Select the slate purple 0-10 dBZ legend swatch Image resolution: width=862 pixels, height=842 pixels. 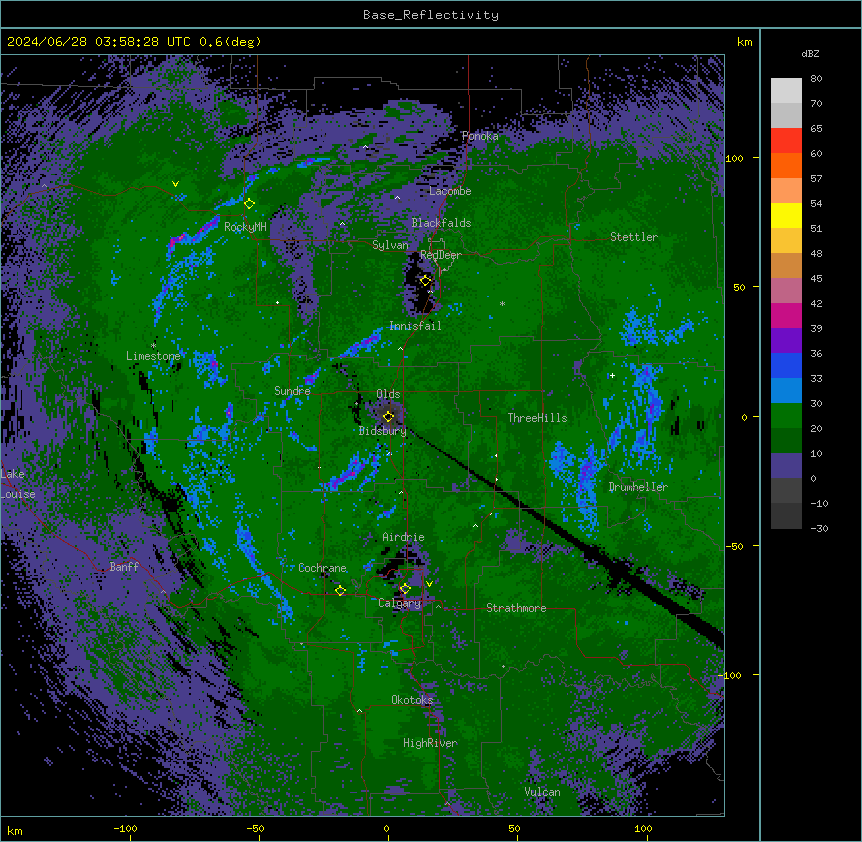[786, 466]
